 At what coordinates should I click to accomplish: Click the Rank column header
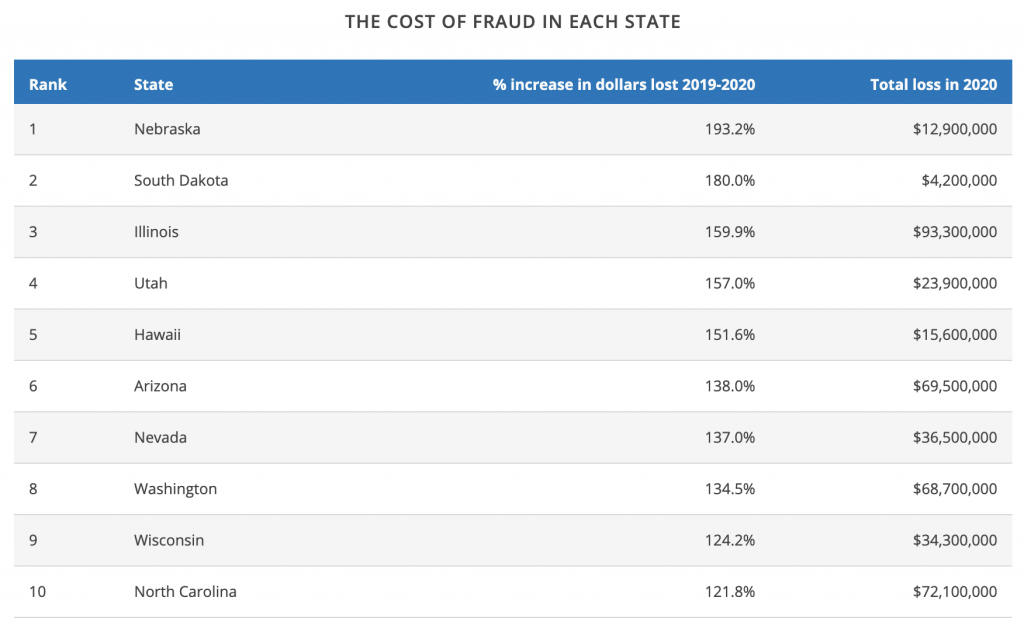[x=48, y=84]
